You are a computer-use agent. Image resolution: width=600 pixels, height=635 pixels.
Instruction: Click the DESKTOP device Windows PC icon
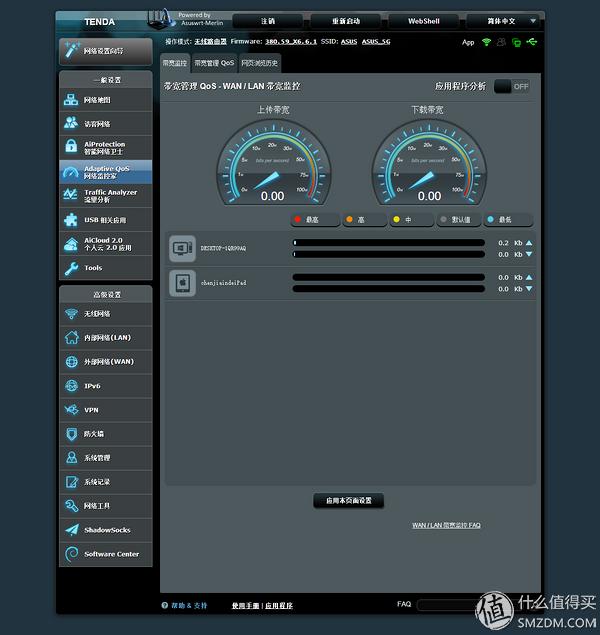click(x=181, y=248)
